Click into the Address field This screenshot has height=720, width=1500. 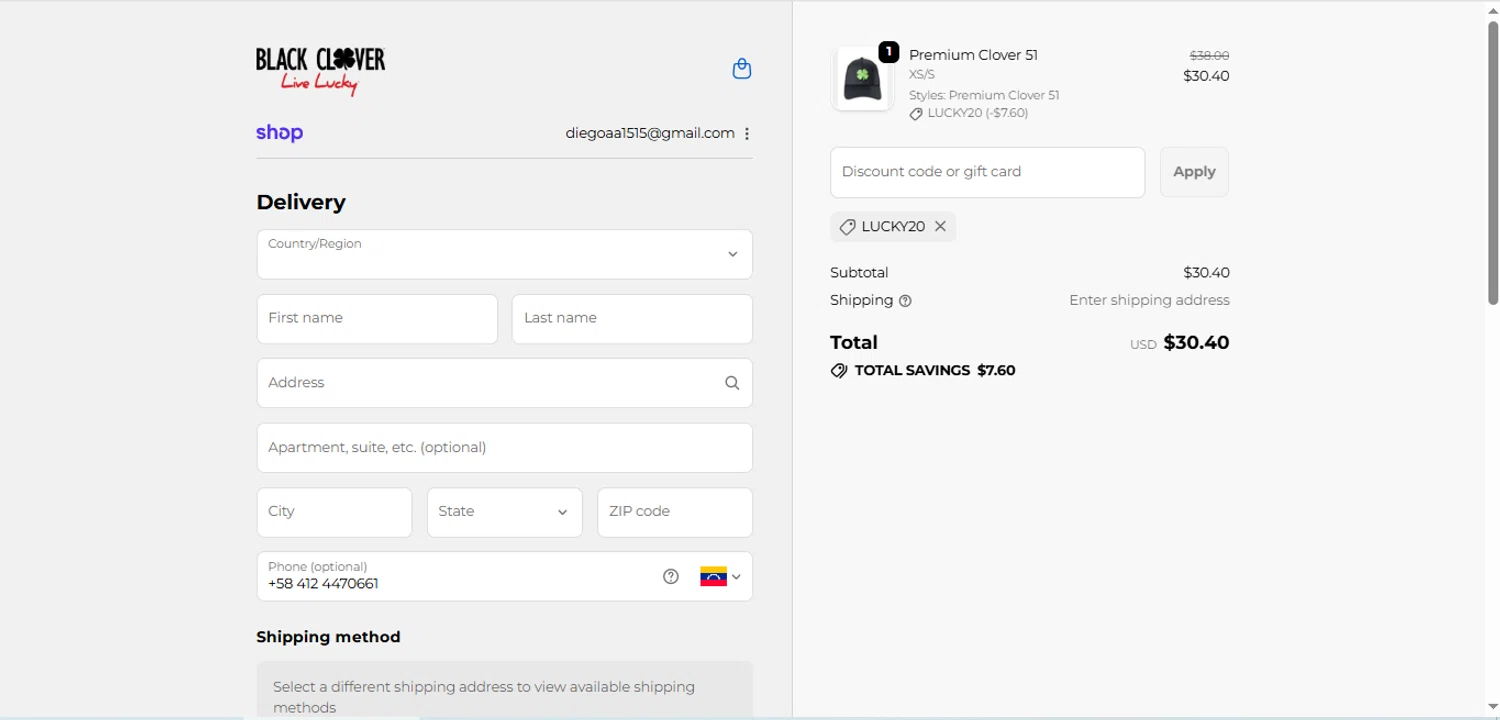pos(504,383)
